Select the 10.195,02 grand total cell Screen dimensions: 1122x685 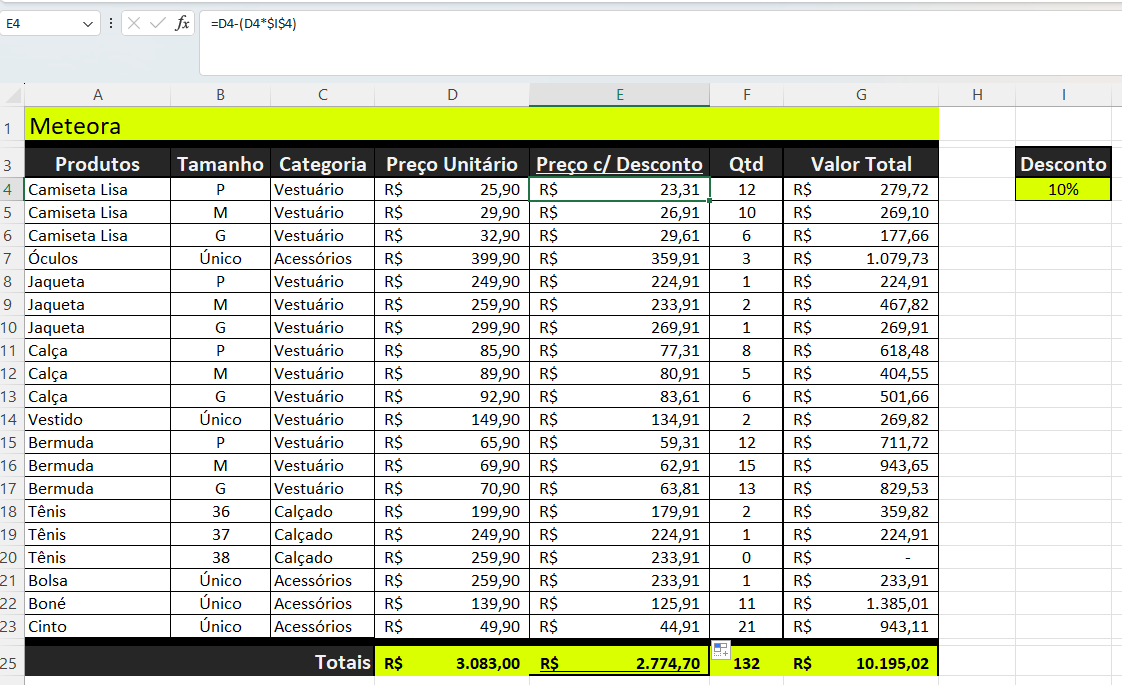point(861,663)
